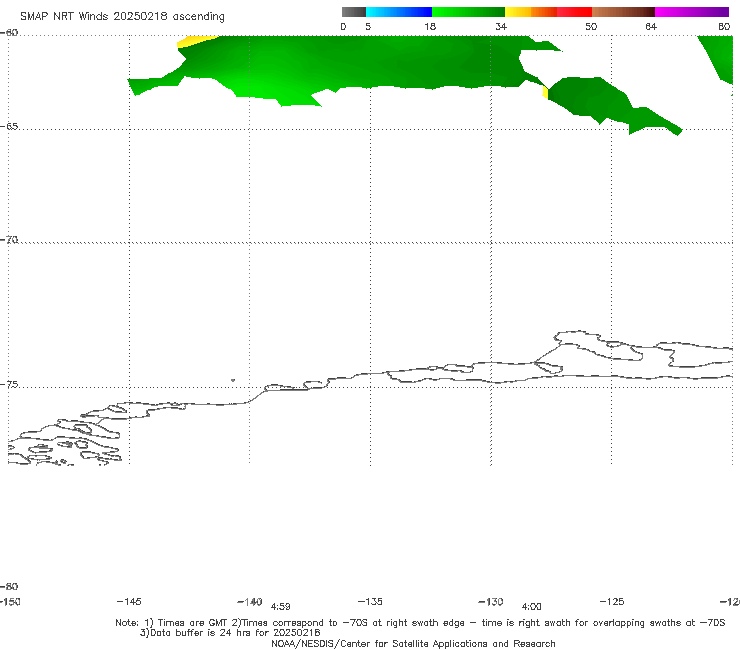The height and width of the screenshot is (650, 740).
Task: Click the colorbar label '34'
Action: coord(501,27)
